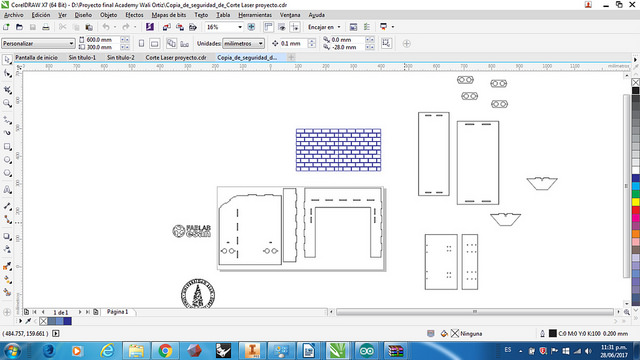Open Arduino from the taskbar
The image size is (640, 360).
pos(367,351)
